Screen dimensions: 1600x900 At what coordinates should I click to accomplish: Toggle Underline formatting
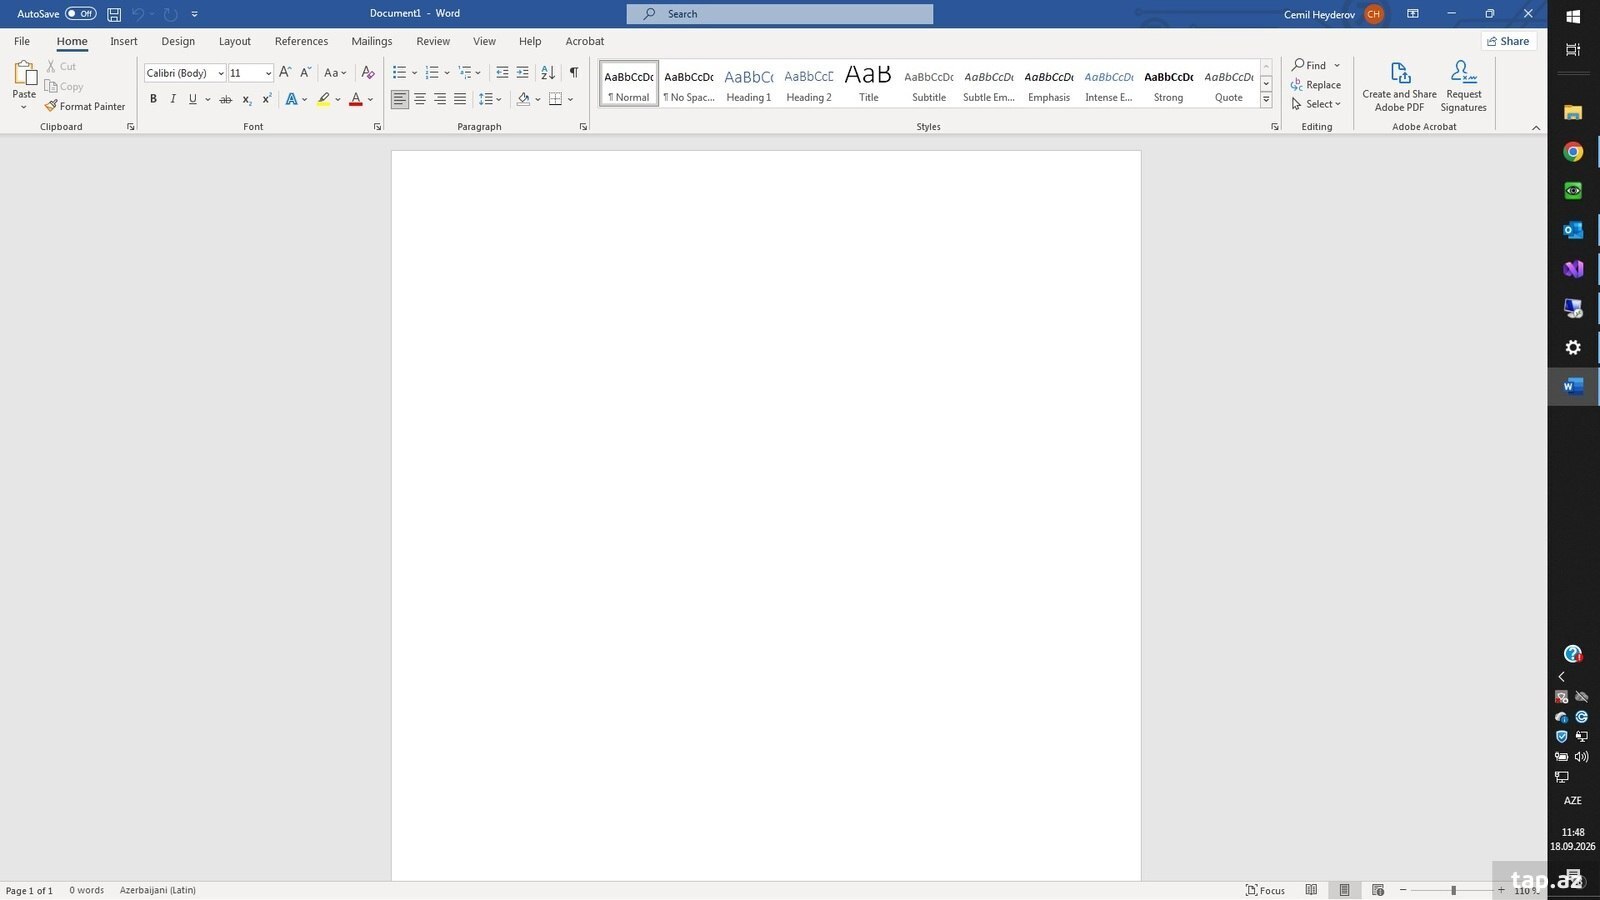click(x=192, y=99)
